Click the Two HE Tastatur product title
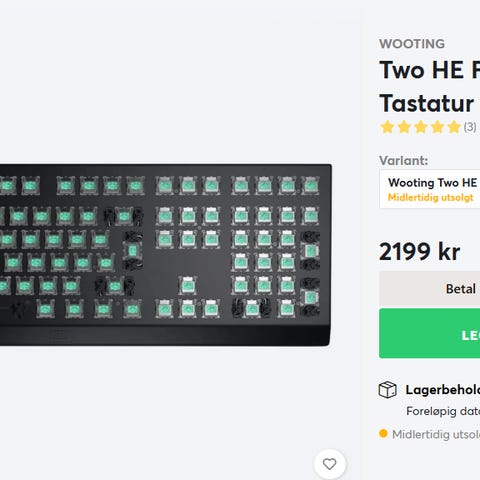 (430, 87)
